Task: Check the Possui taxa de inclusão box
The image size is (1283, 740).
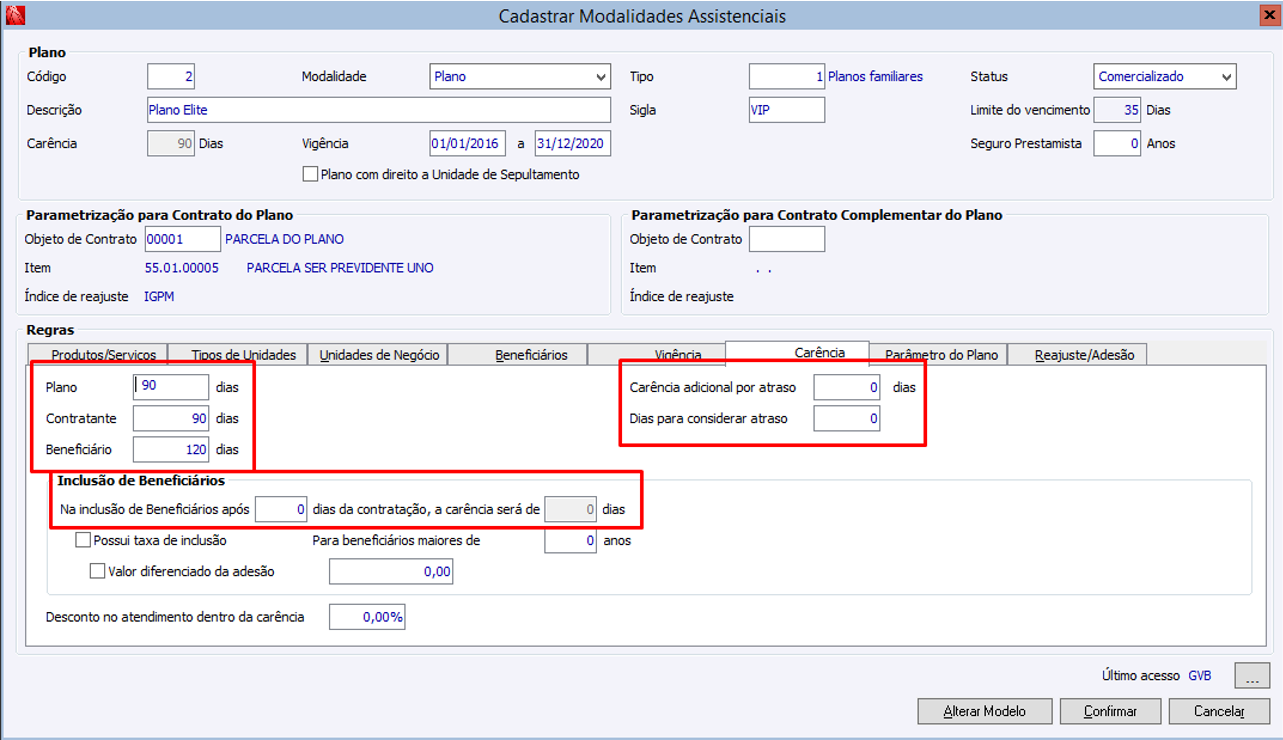Action: click(x=83, y=541)
